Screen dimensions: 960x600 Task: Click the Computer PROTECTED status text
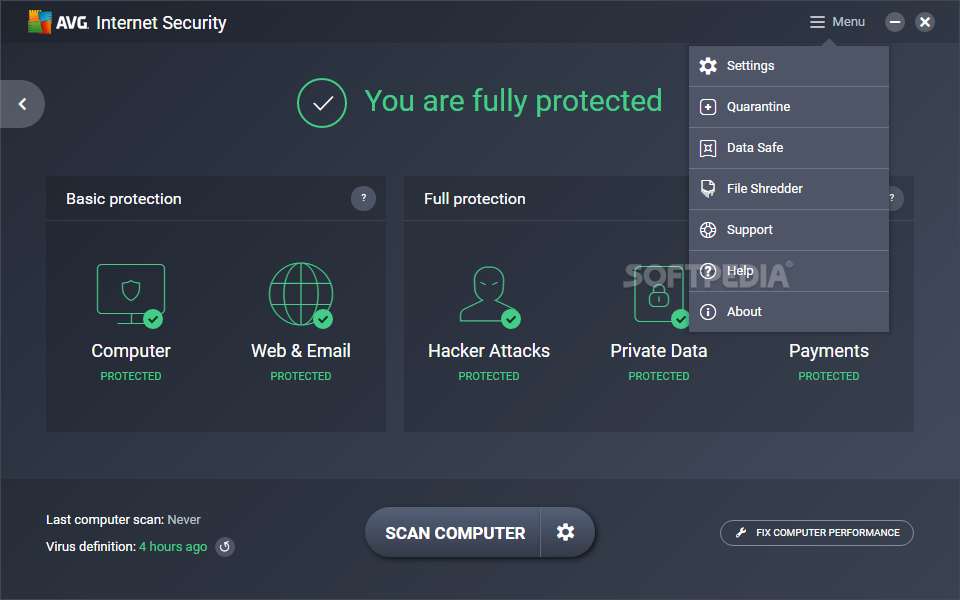pyautogui.click(x=131, y=377)
